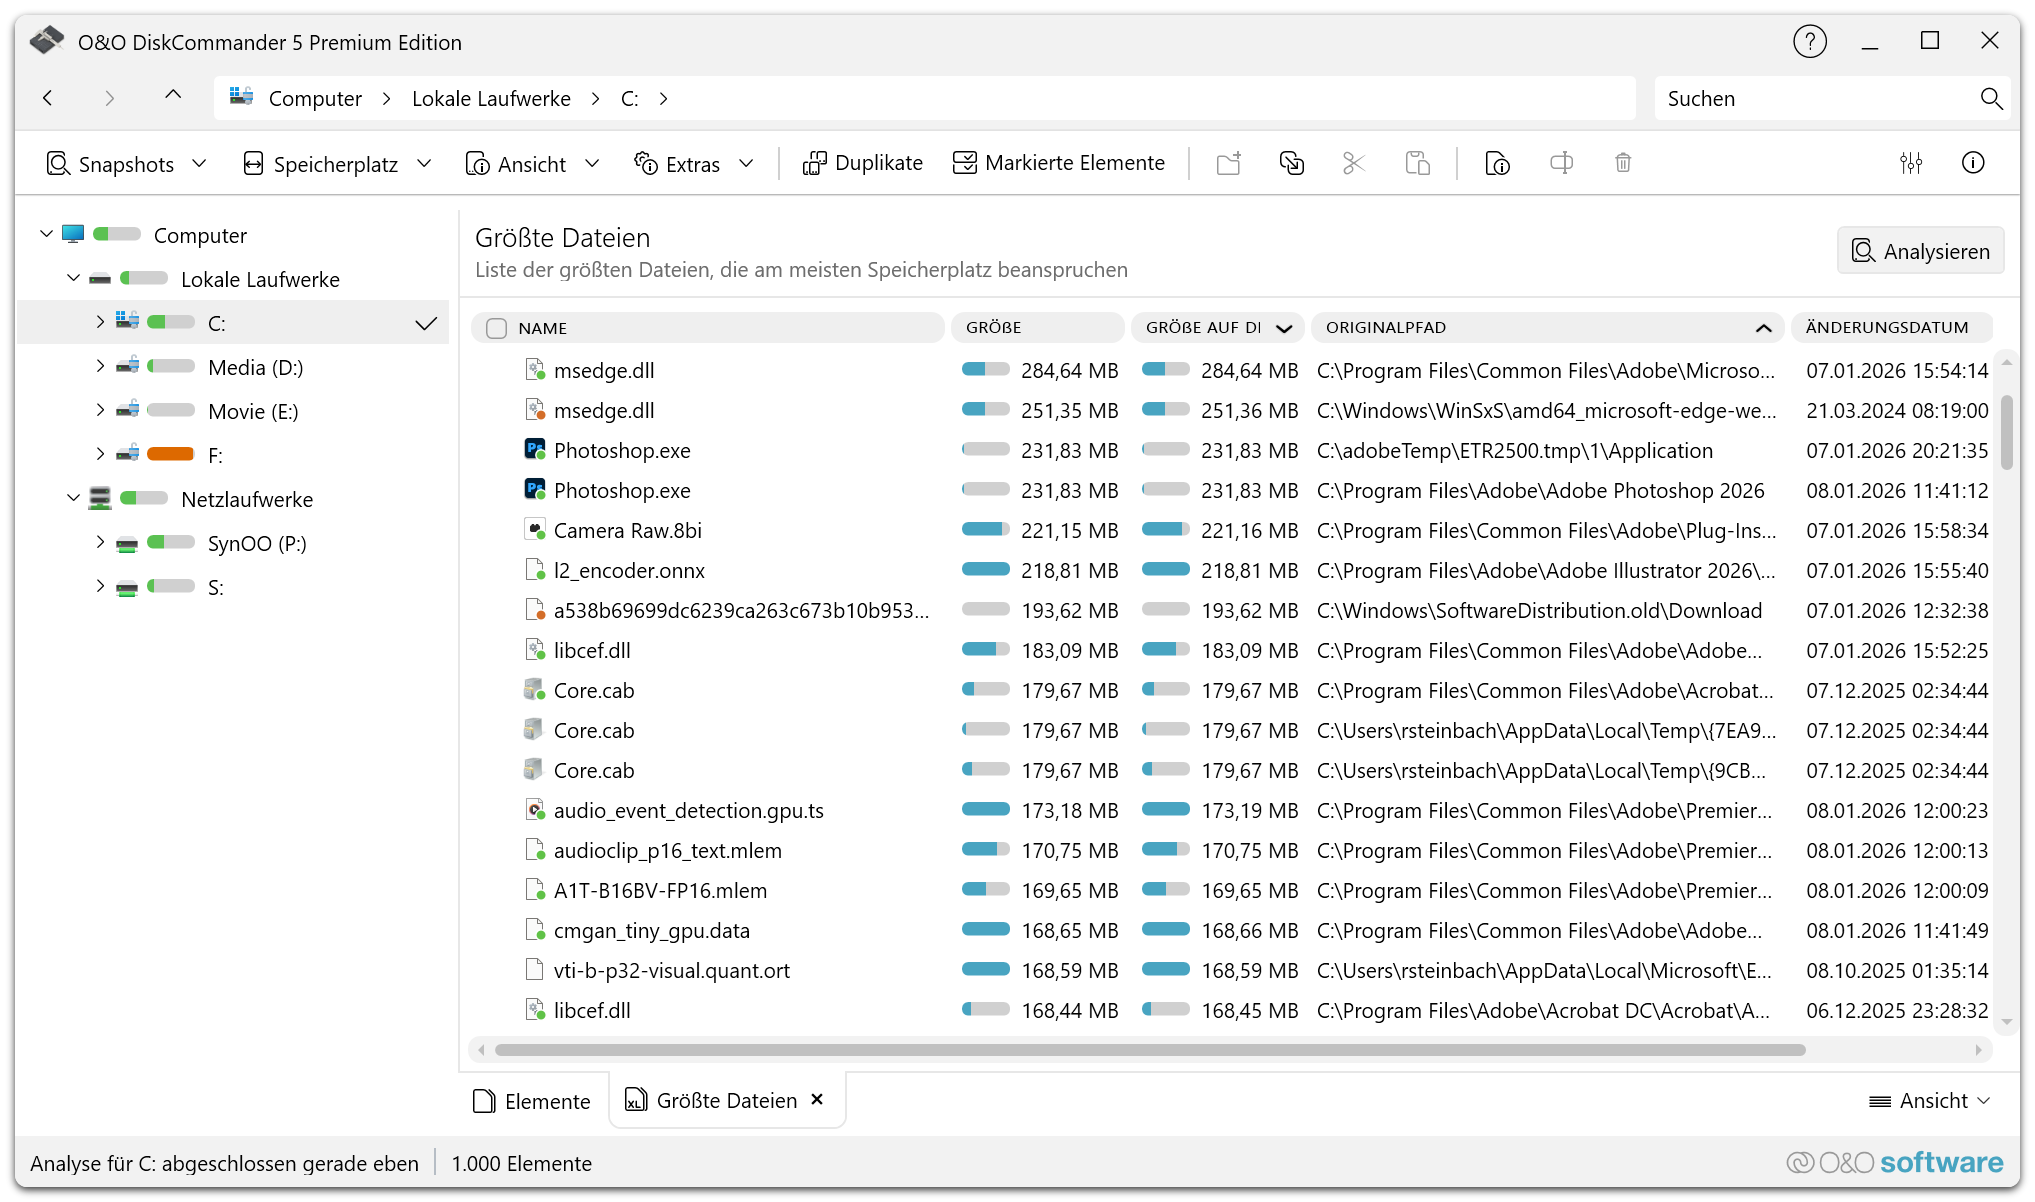The image size is (2035, 1202).
Task: Open the Speicherplatz dropdown
Action: click(x=336, y=163)
